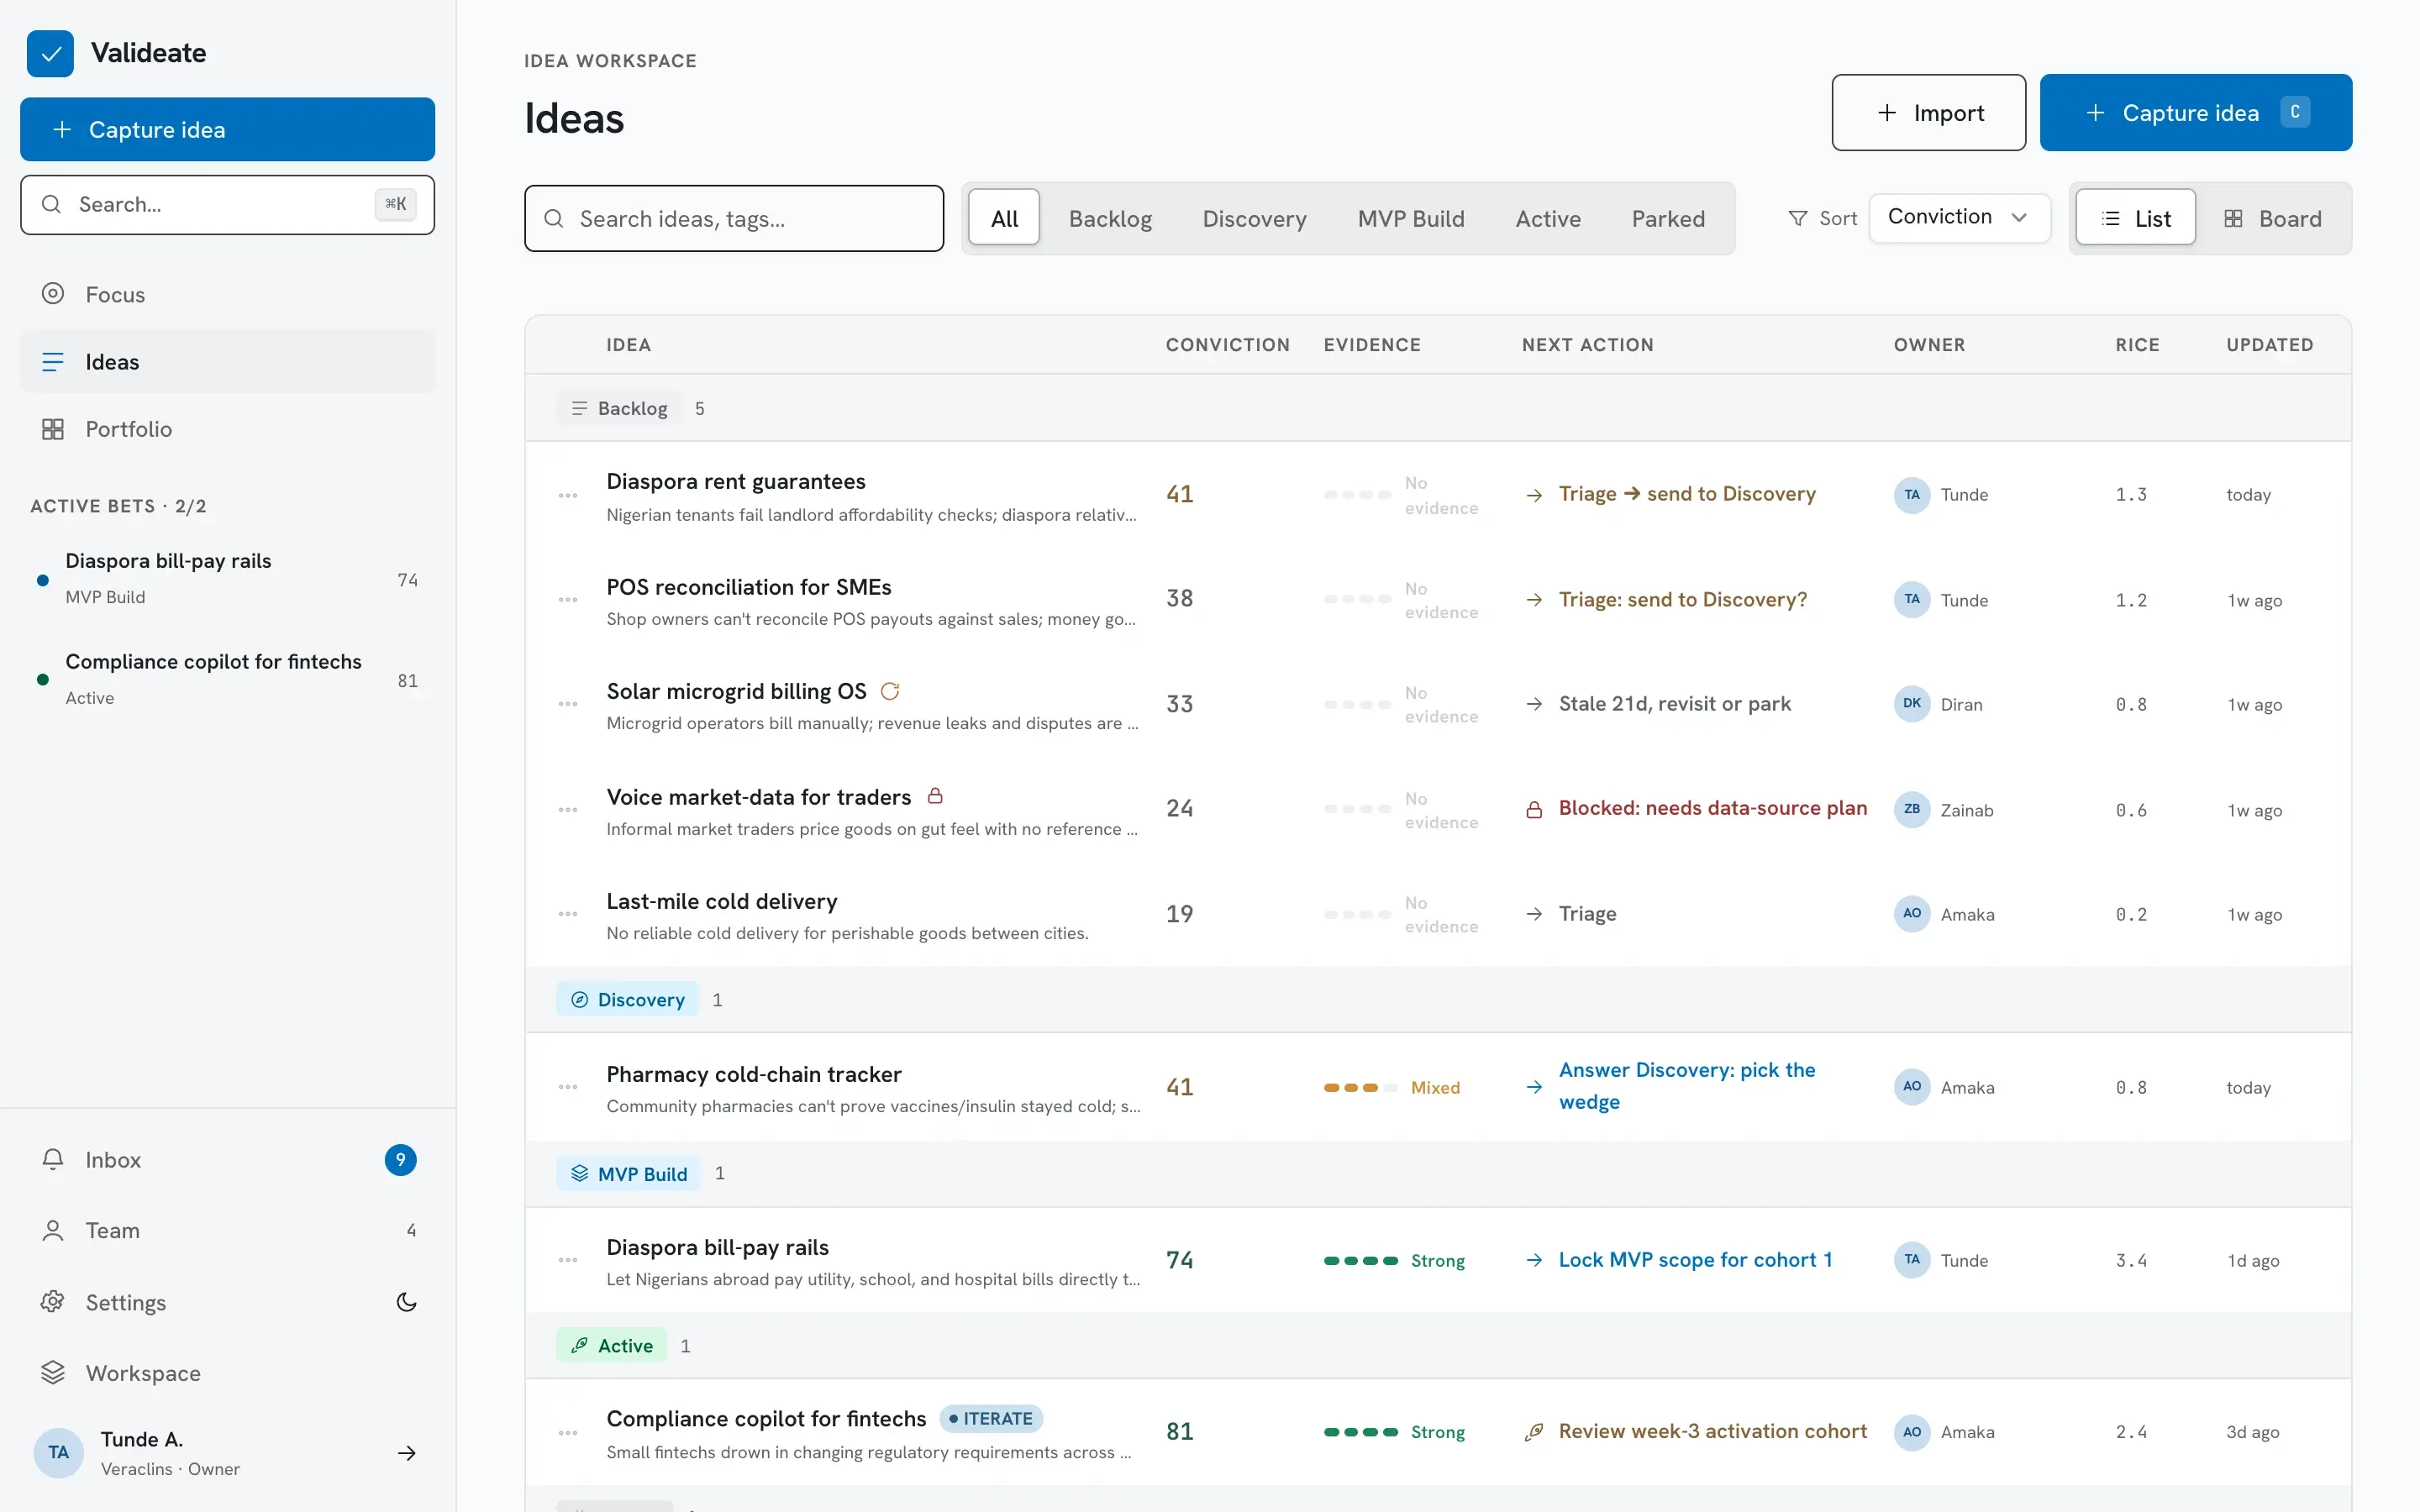
Task: Click Capture idea button in header
Action: [x=2195, y=112]
